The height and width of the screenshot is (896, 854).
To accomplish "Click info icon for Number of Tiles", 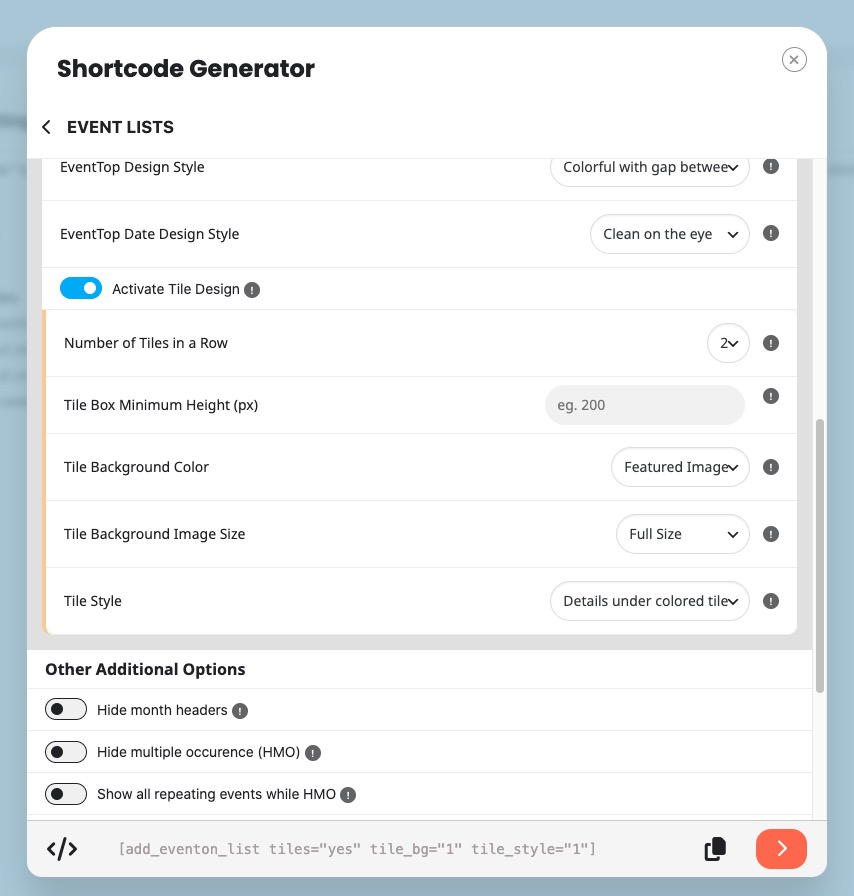I will pos(771,343).
